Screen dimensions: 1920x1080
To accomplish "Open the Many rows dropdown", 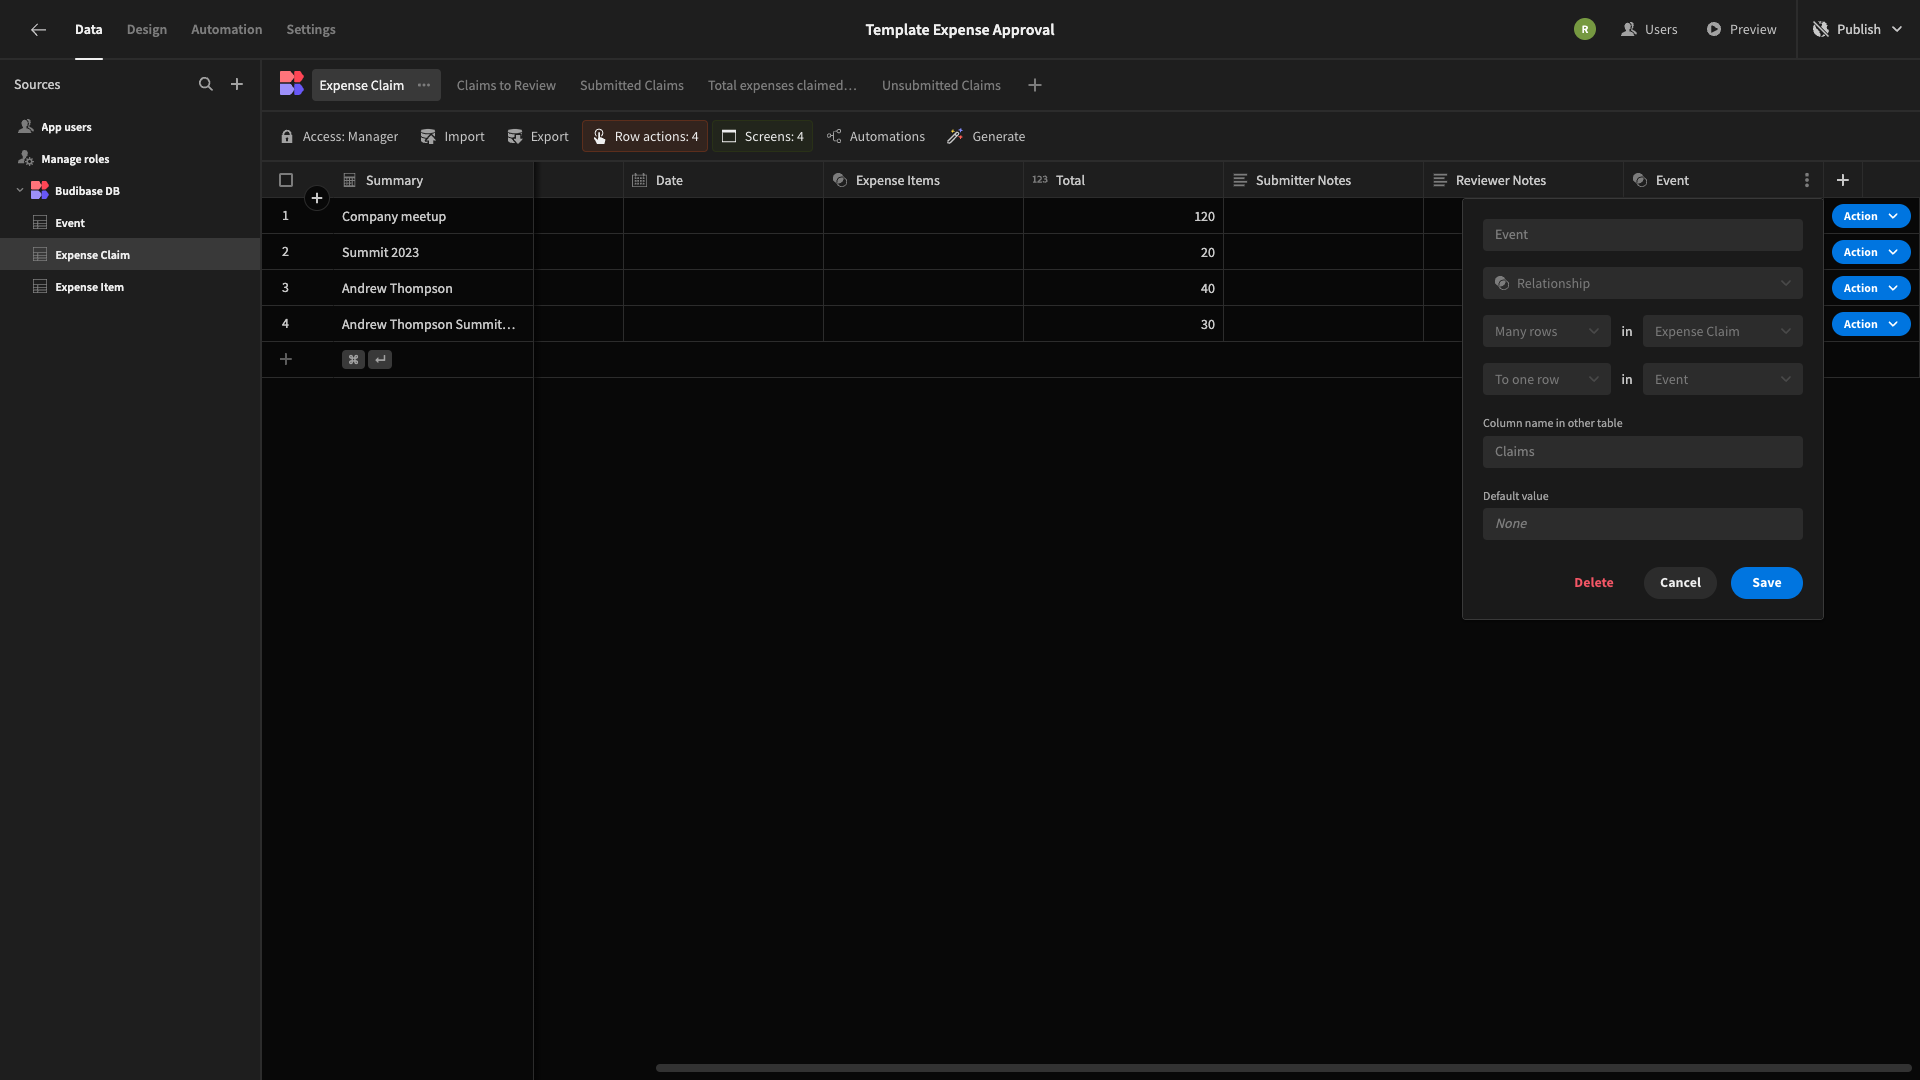I will (x=1546, y=331).
